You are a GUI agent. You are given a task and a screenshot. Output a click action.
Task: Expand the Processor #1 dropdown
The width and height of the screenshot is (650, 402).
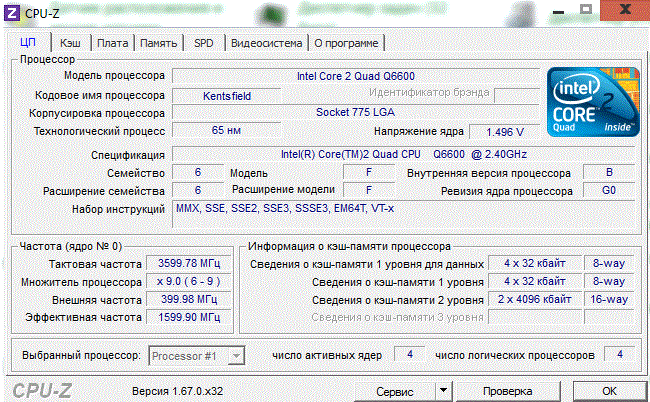coord(236,356)
